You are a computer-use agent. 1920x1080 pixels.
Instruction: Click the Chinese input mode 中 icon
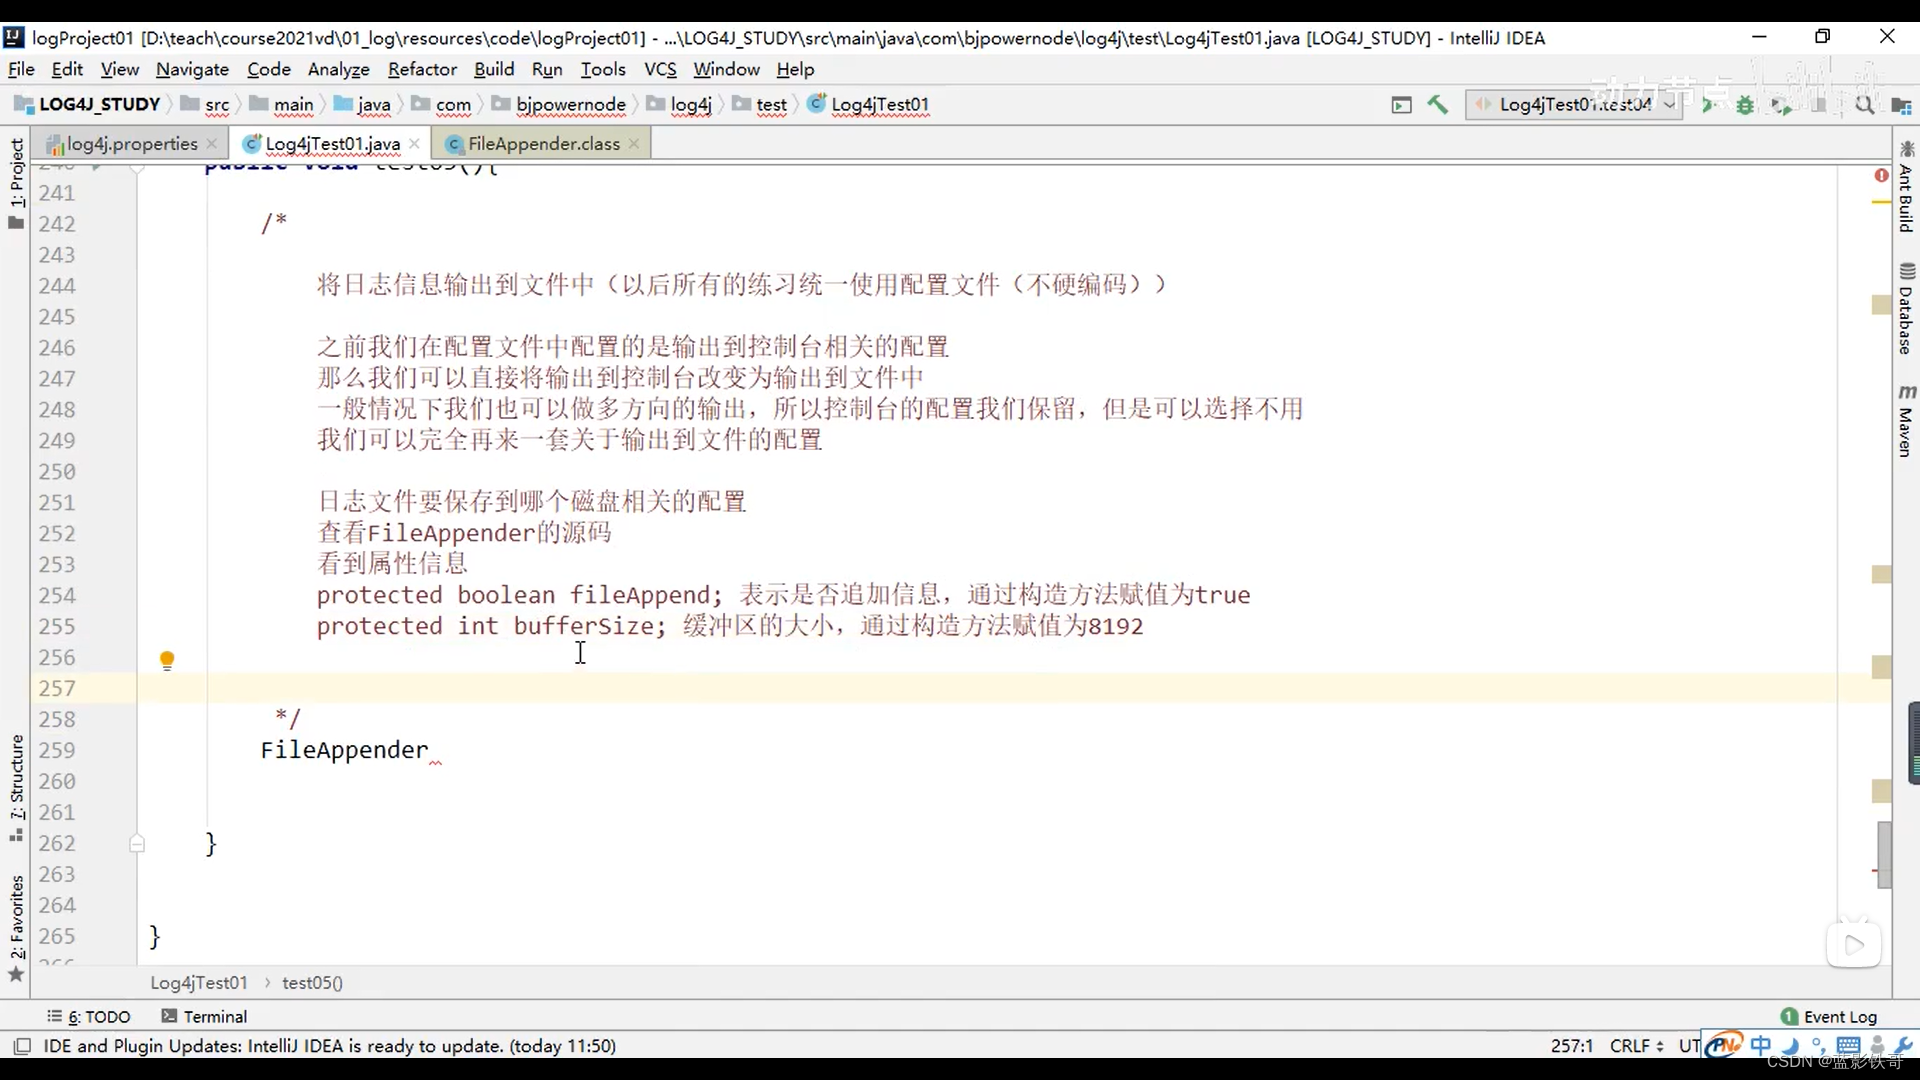coord(1761,1045)
